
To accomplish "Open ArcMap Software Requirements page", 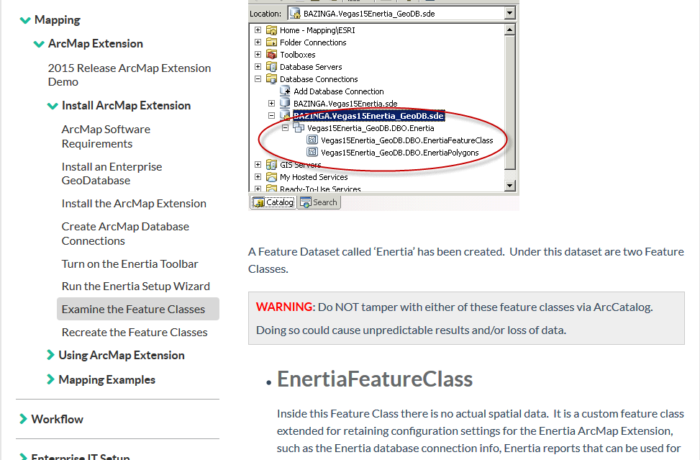I will pyautogui.click(x=106, y=137).
